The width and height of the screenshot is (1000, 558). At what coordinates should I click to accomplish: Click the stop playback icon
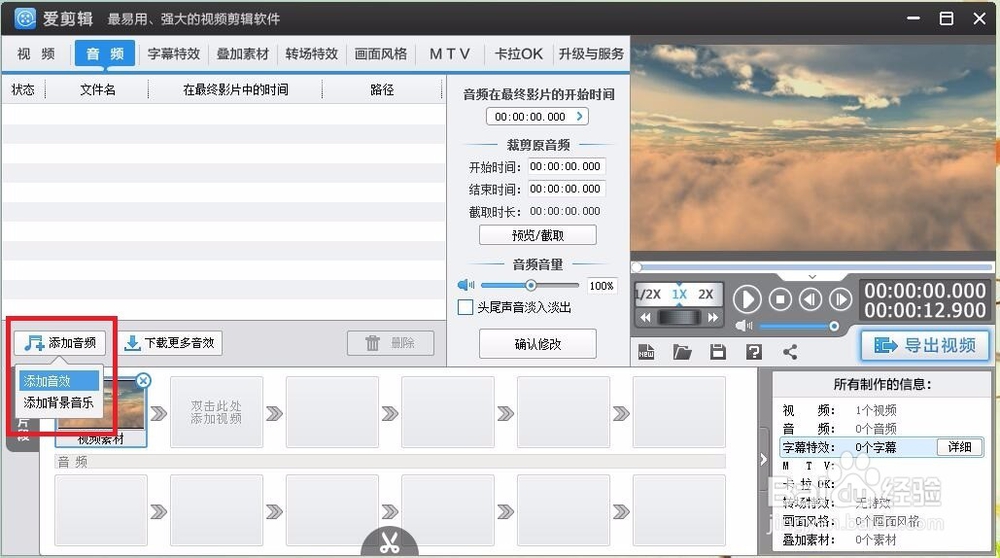tap(780, 299)
